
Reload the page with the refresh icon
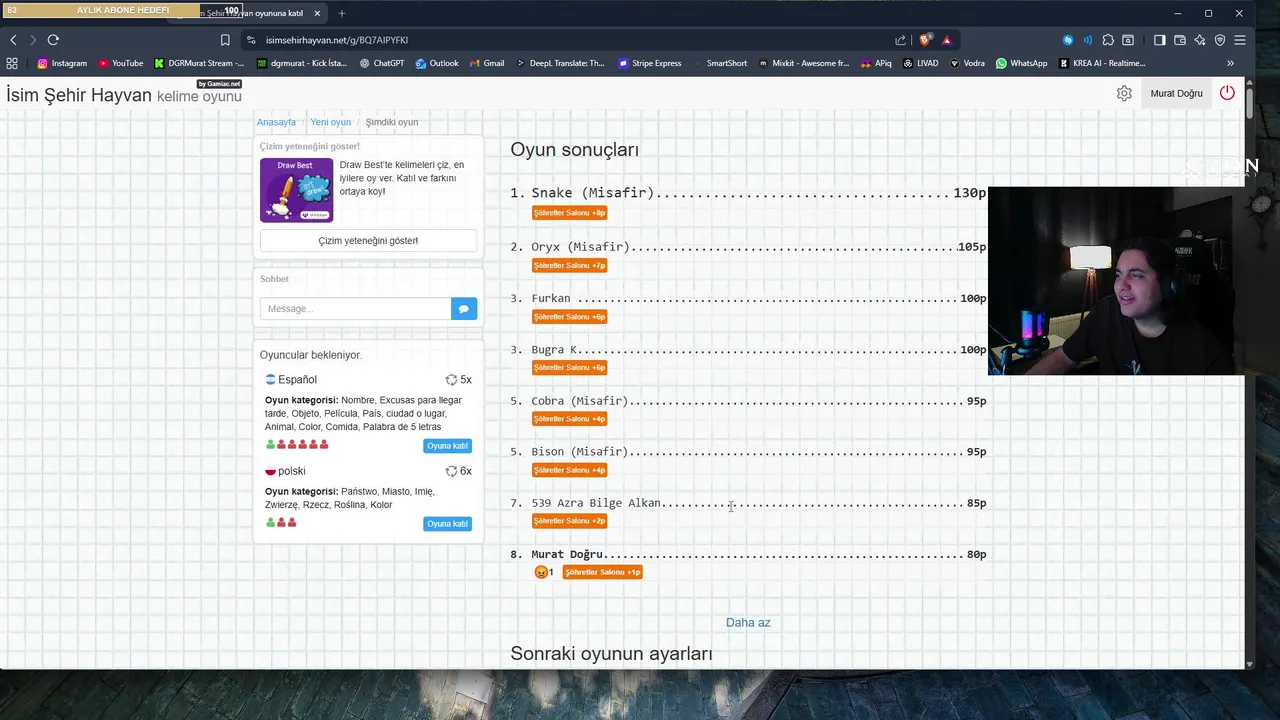pyautogui.click(x=53, y=40)
